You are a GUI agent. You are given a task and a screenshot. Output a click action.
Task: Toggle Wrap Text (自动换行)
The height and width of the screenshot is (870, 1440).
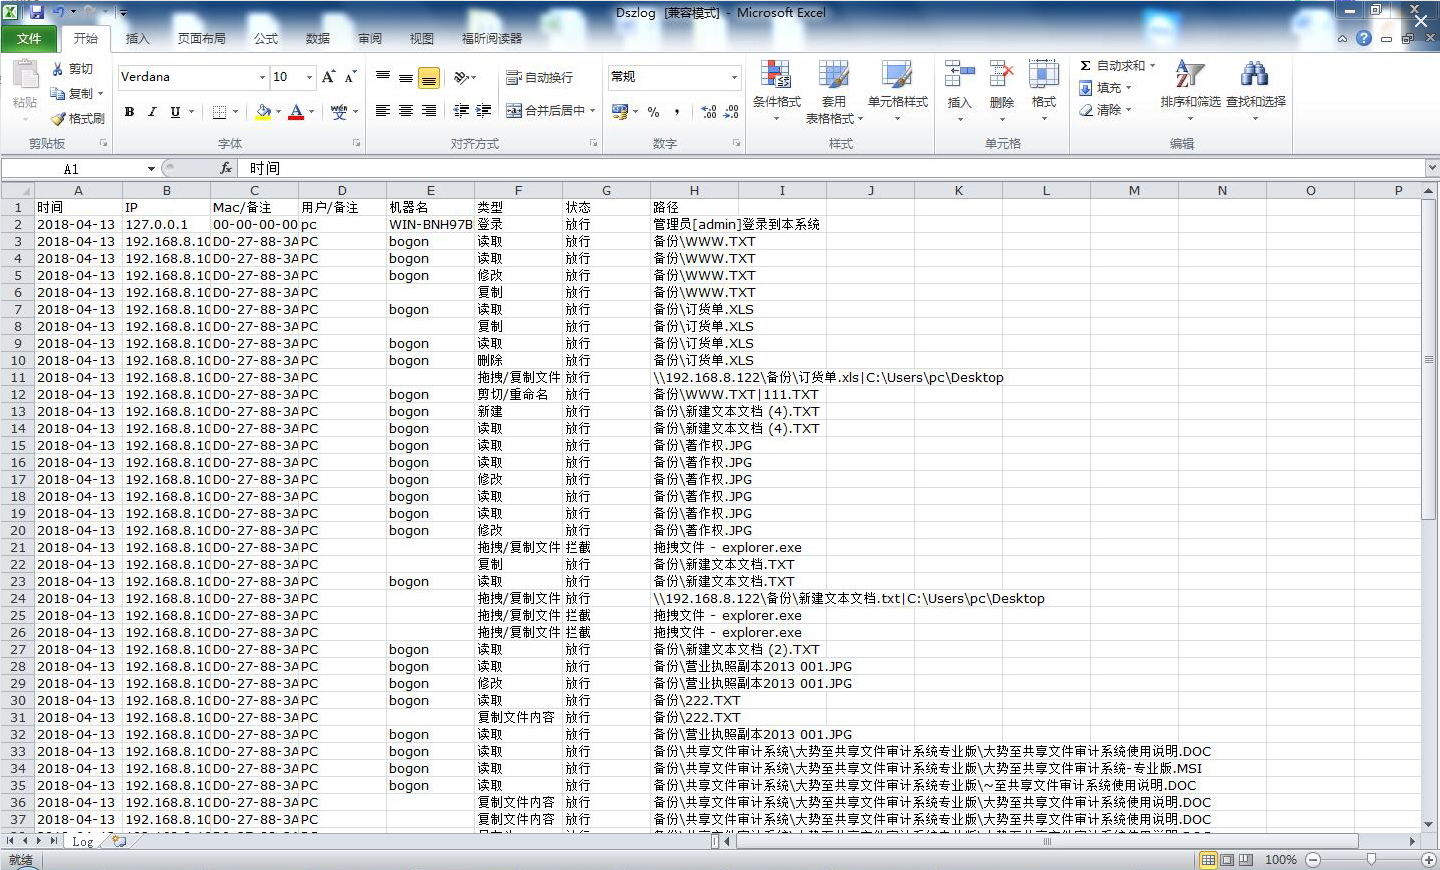pos(539,77)
